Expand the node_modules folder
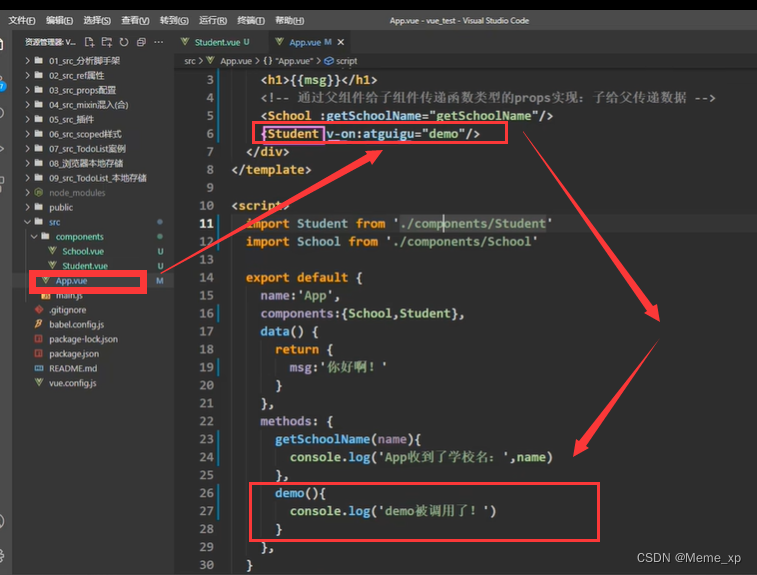This screenshot has width=757, height=575. click(77, 193)
